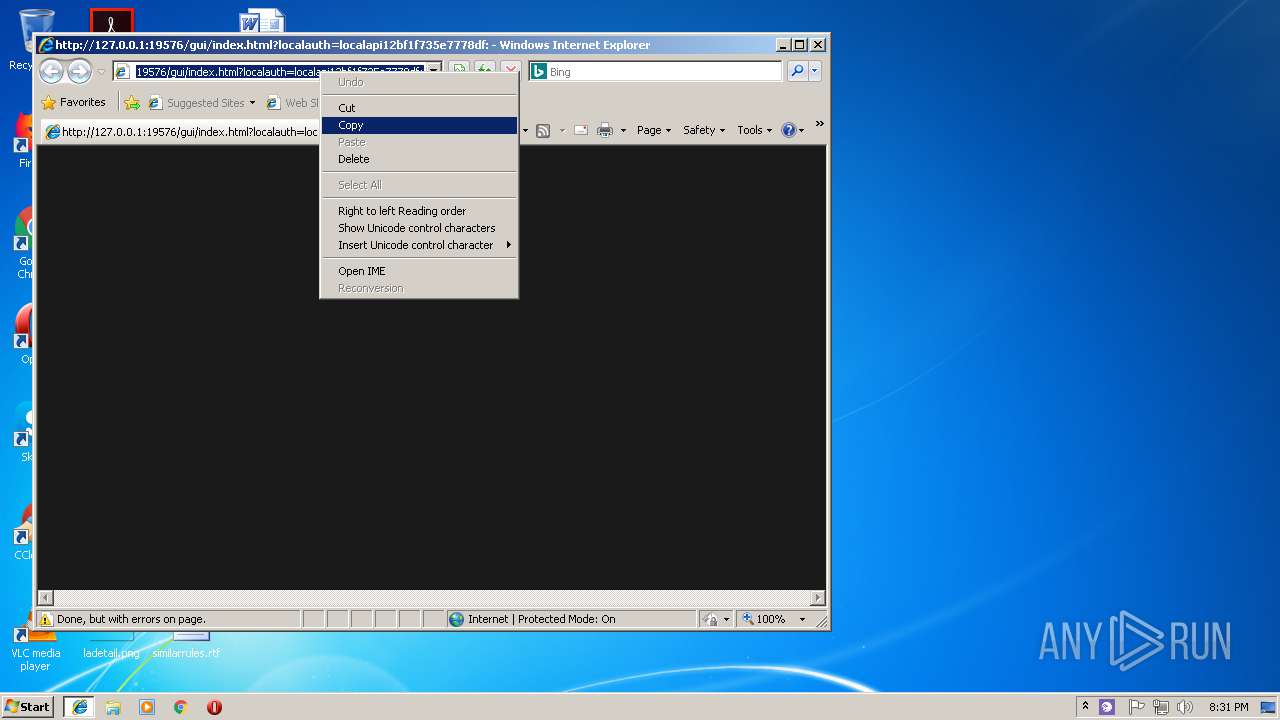This screenshot has height=720, width=1280.
Task: Show more command bar items chevron
Action: [x=819, y=124]
